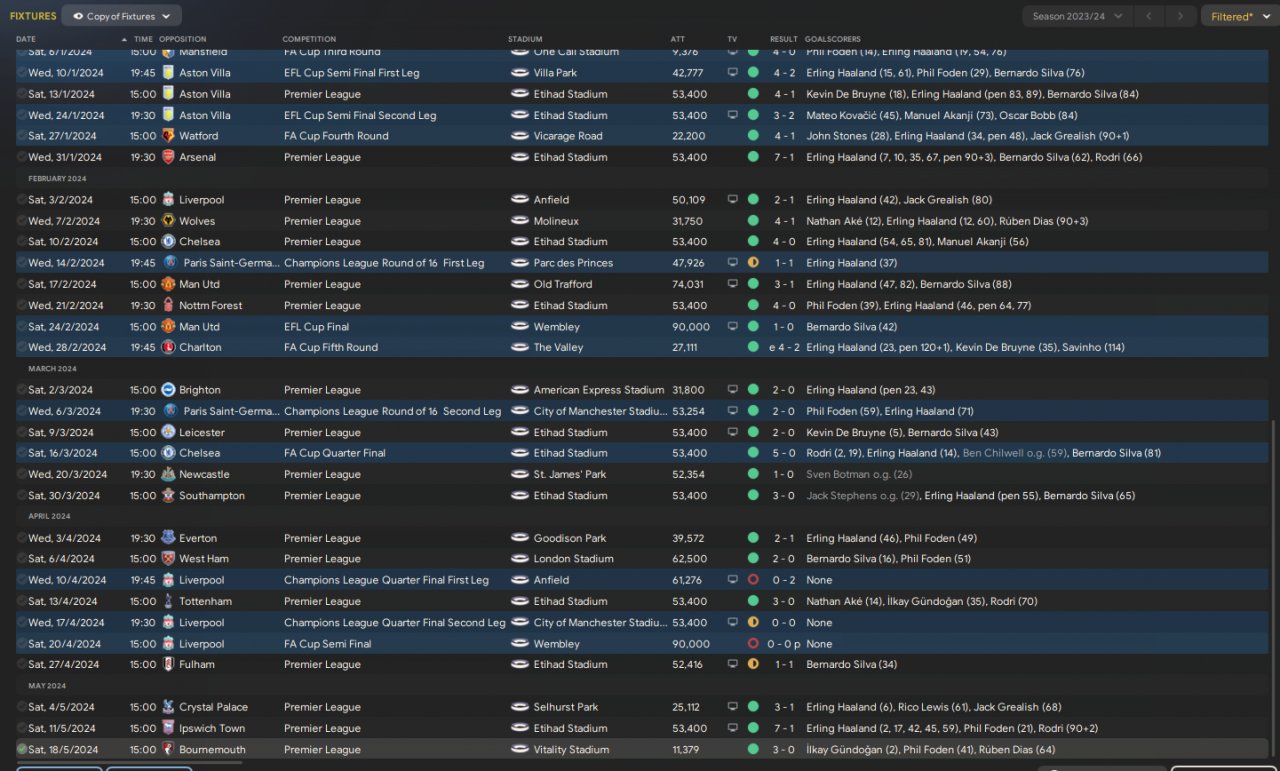Click the 7 - 1 result on the Ipswich Town row
Screen dimensions: 1280x771
coord(784,728)
